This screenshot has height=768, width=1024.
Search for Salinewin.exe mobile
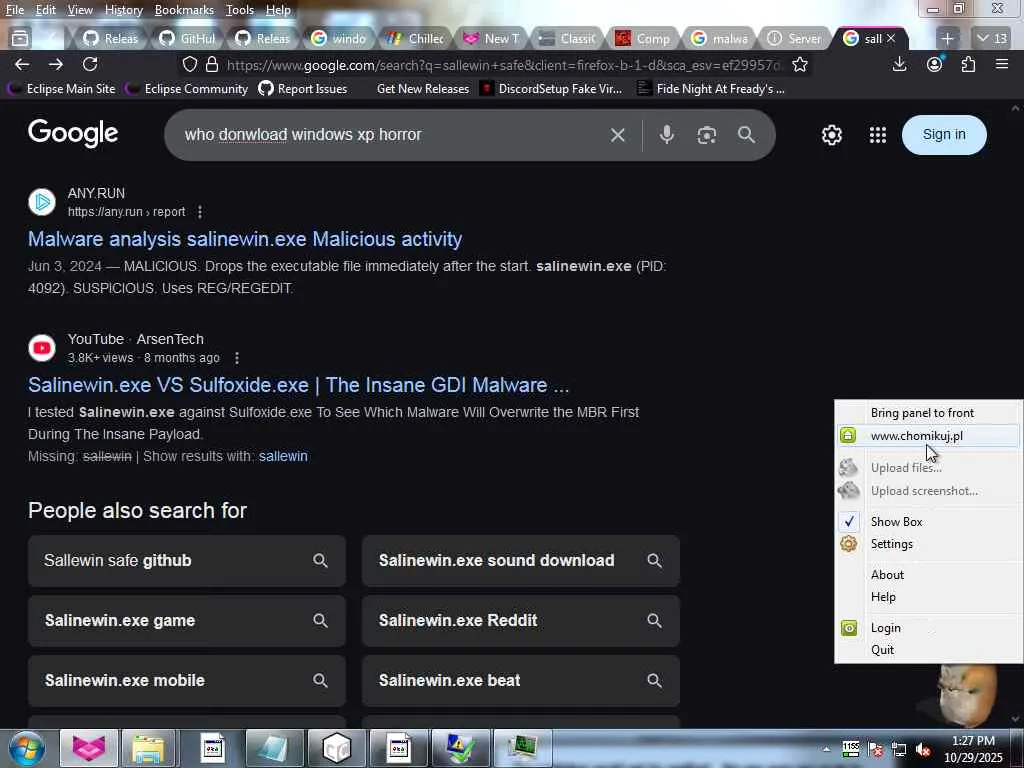coord(187,680)
